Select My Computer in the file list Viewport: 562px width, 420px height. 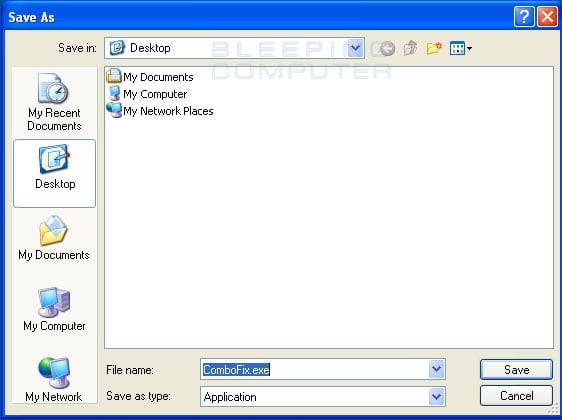pos(147,94)
